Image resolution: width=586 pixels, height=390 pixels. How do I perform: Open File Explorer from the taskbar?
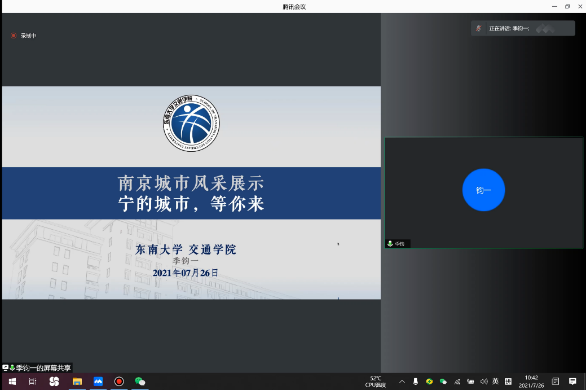77,381
